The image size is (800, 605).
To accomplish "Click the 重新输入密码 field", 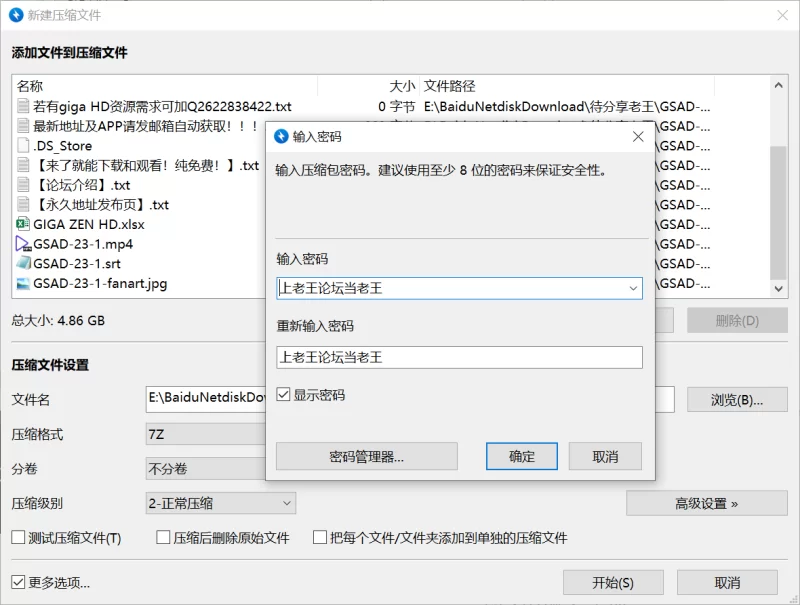I will click(459, 357).
